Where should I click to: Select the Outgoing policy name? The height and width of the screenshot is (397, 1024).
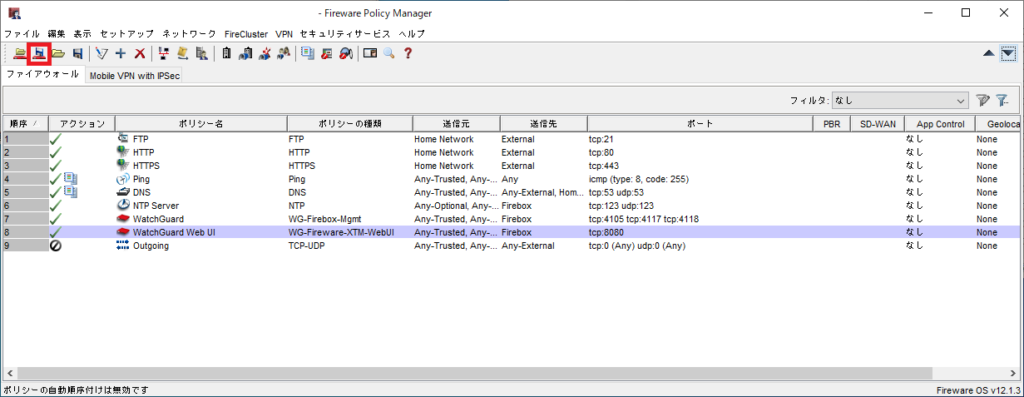click(x=151, y=246)
